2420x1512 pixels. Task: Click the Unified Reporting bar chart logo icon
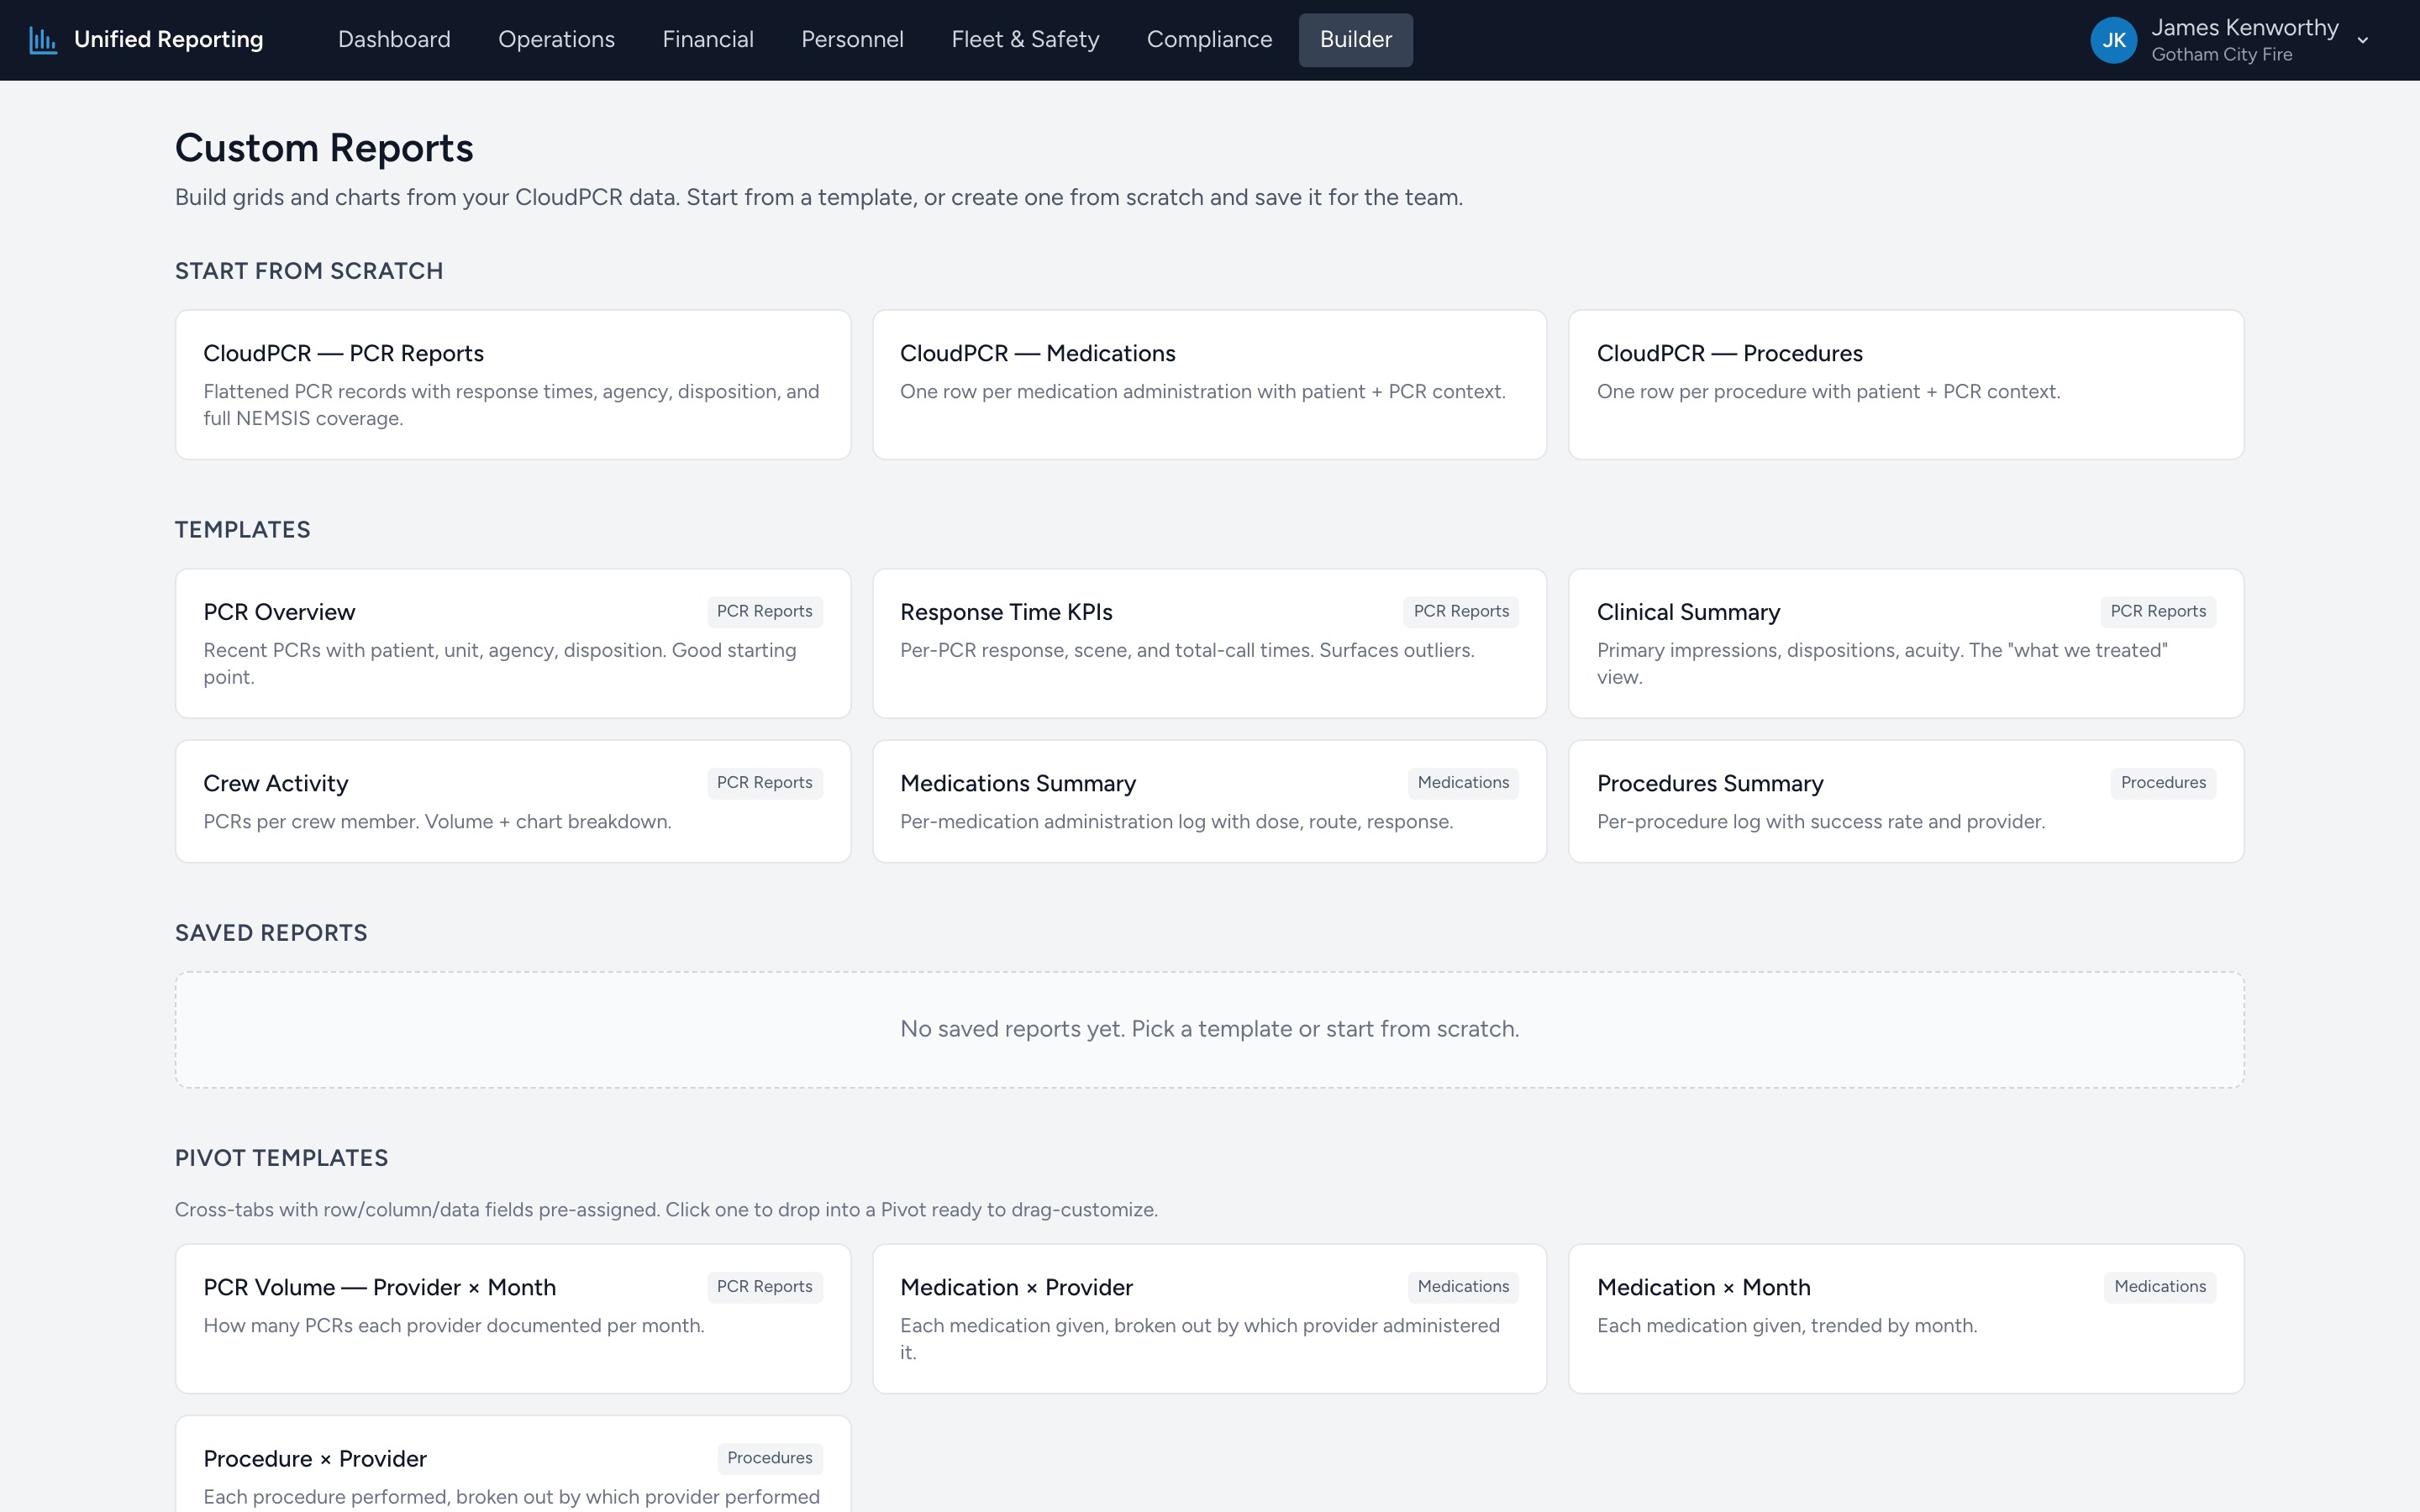point(43,40)
